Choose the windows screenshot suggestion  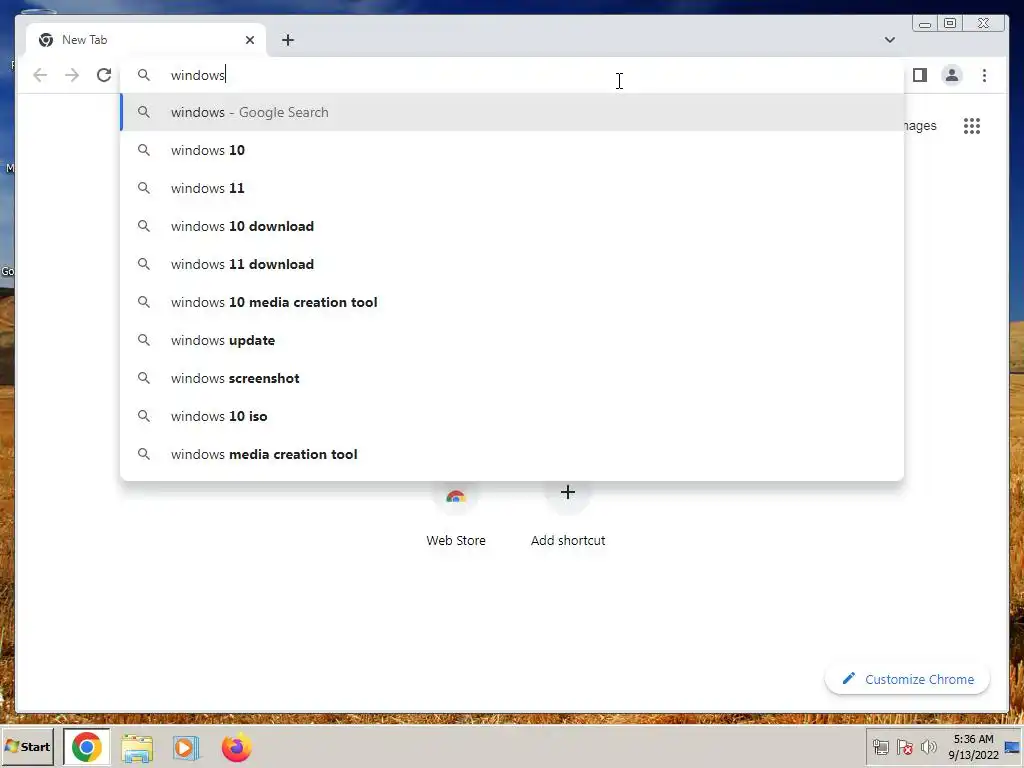pyautogui.click(x=512, y=378)
